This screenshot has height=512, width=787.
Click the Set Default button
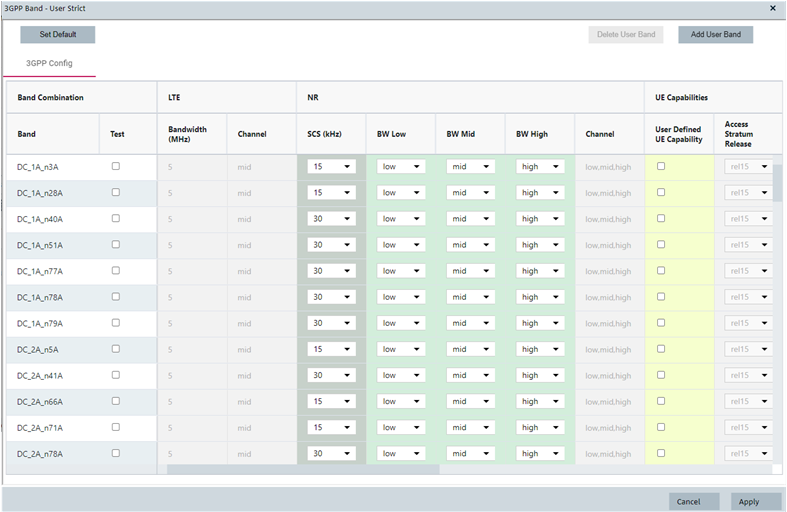pyautogui.click(x=57, y=35)
